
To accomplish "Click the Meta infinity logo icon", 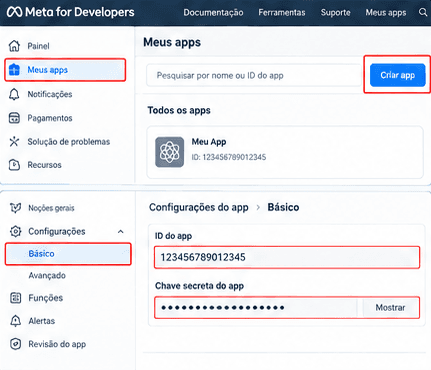I will point(14,12).
